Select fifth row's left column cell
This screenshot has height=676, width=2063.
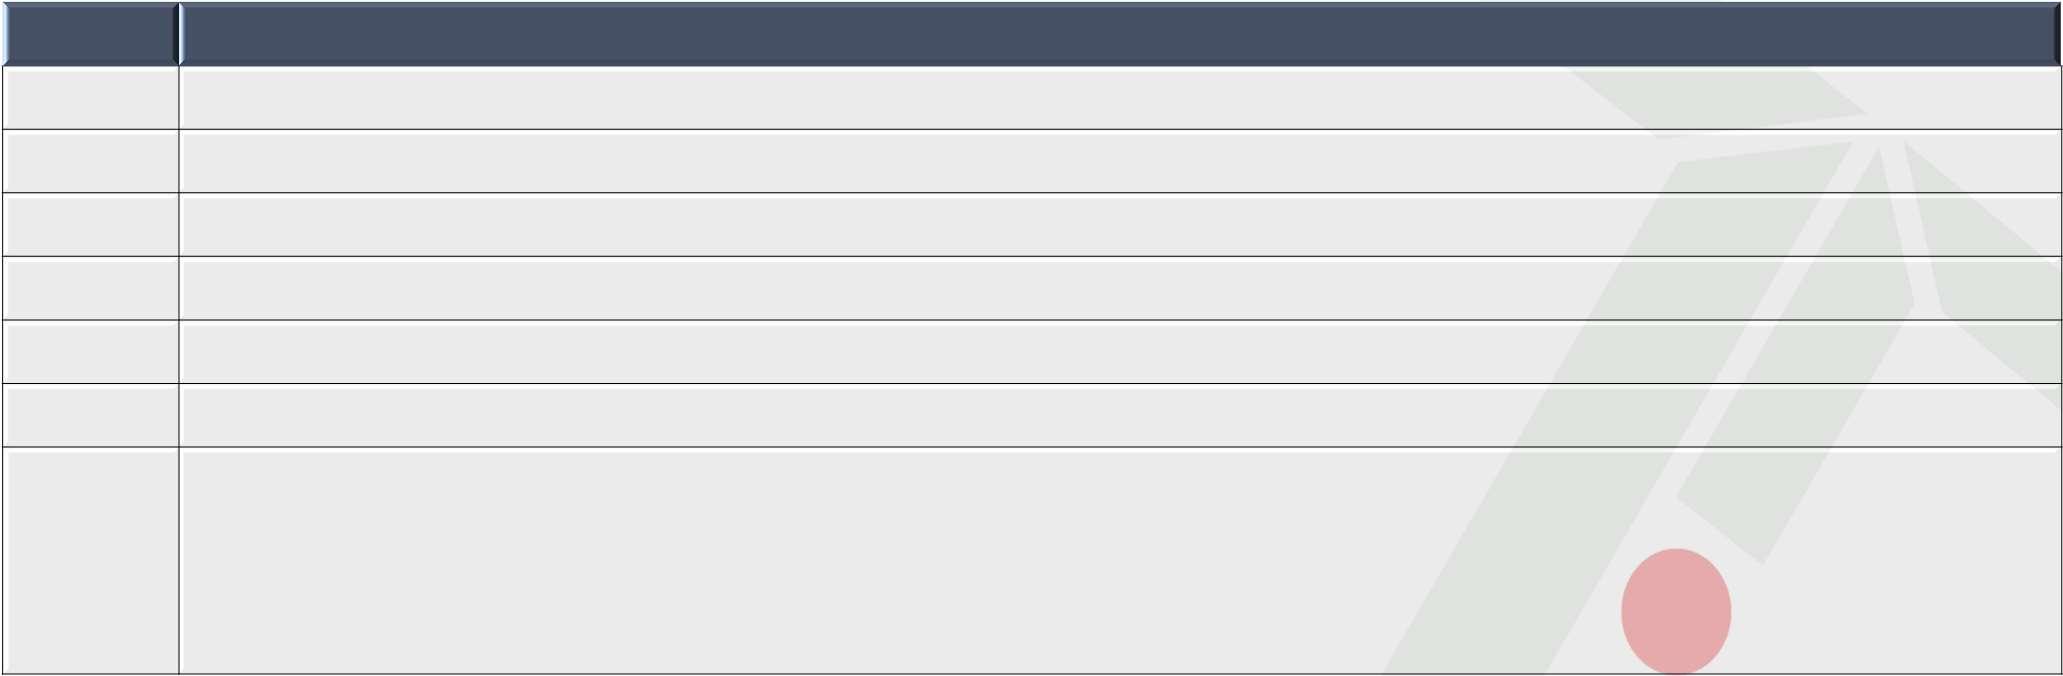tap(90, 352)
